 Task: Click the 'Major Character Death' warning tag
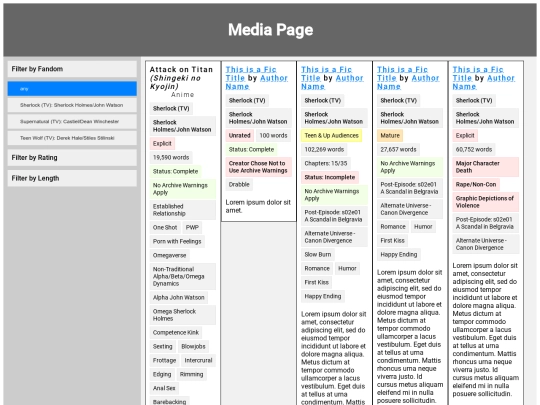[x=486, y=167]
